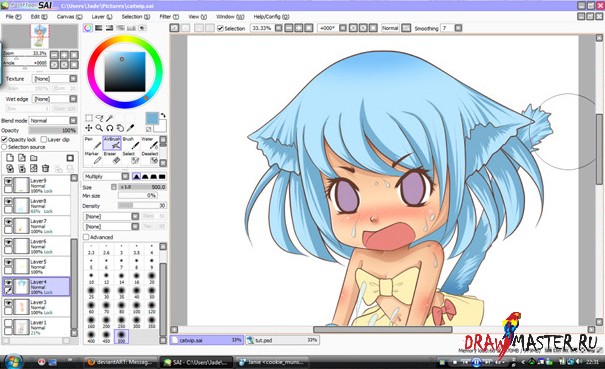605x369 pixels.
Task: Enable the Advanced brush settings checkbox
Action: coord(86,237)
